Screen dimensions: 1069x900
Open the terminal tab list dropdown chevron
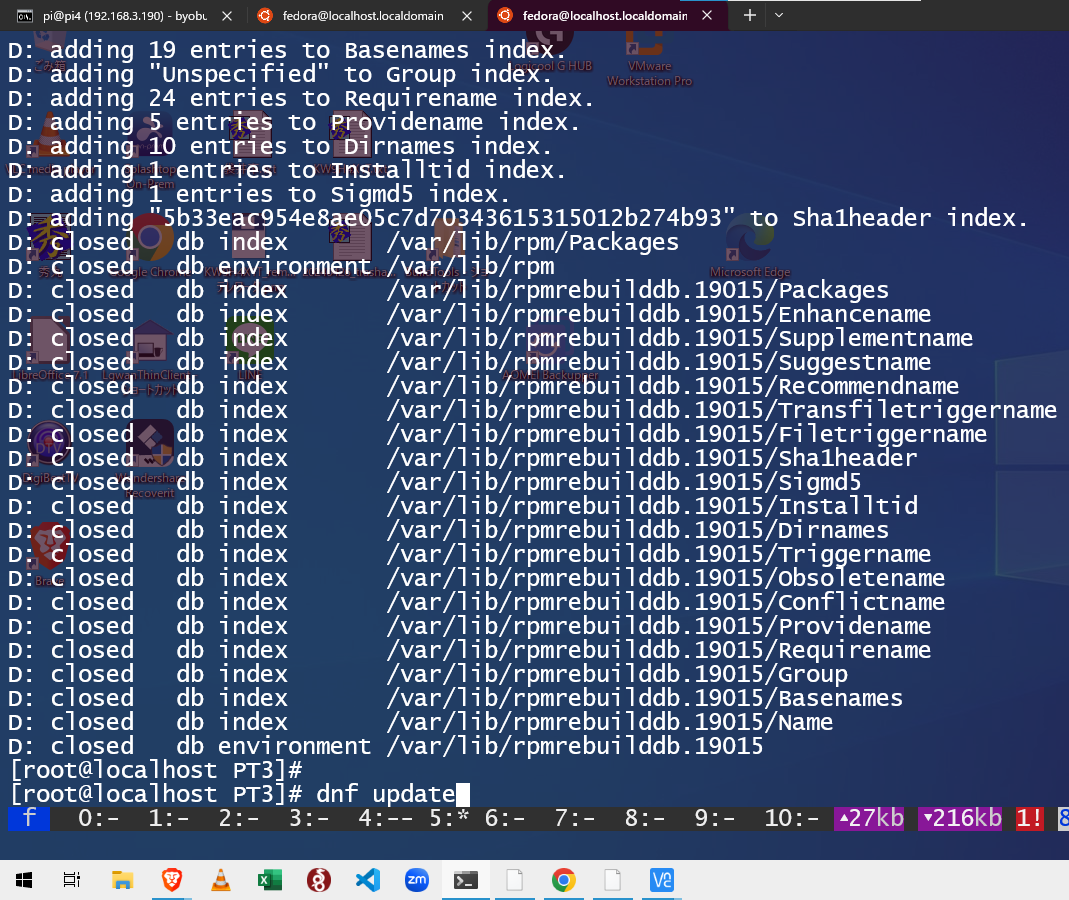(x=779, y=16)
